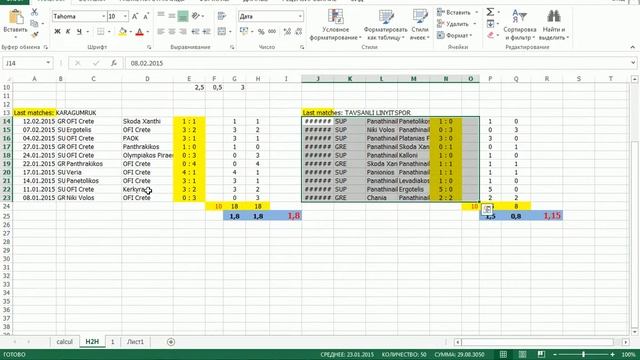Image resolution: width=640 pixels, height=360 pixels.
Task: Click the AutoSum sigma icon
Action: [490, 12]
